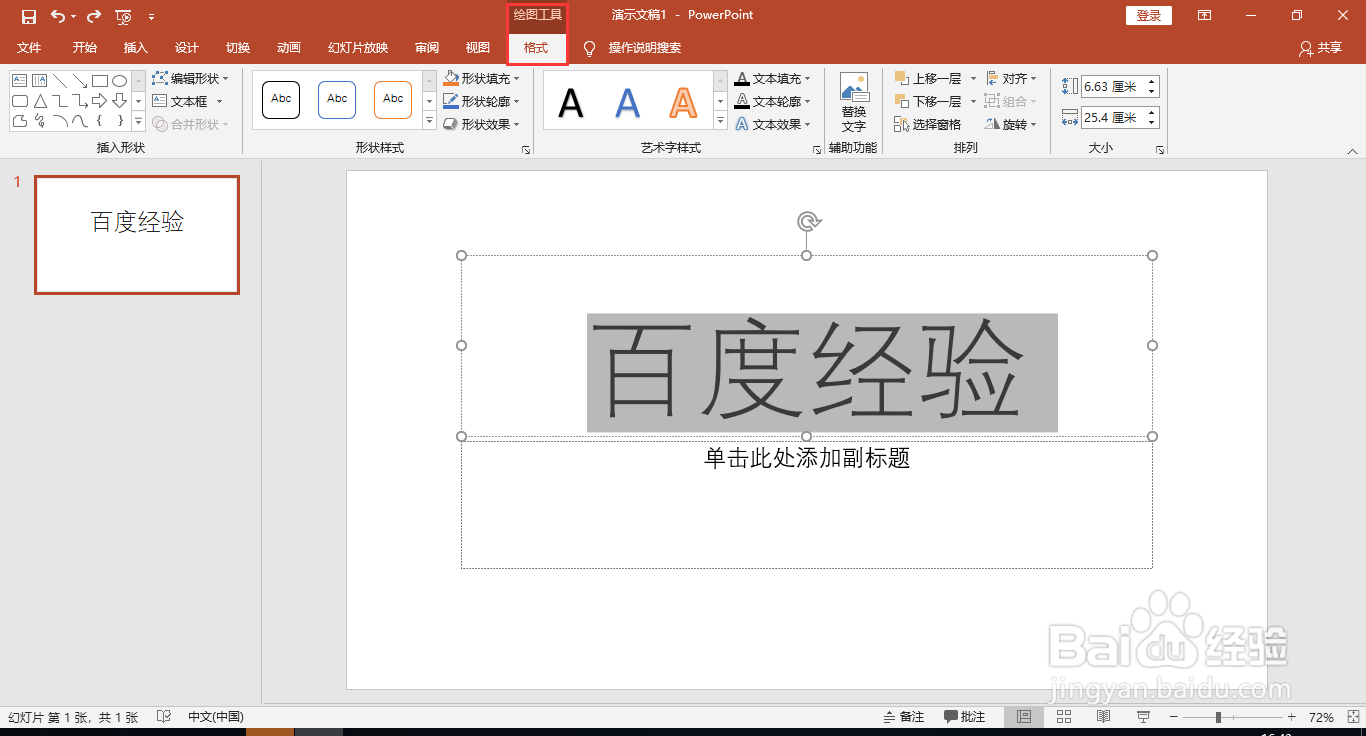Switch to the Slide Show (幻灯片放映) tab

coord(358,48)
